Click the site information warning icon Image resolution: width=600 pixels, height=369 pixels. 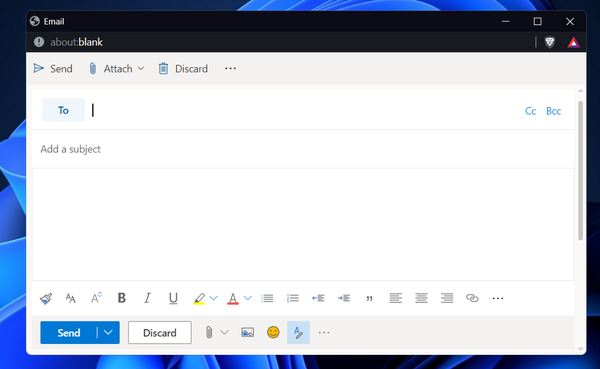tap(39, 42)
